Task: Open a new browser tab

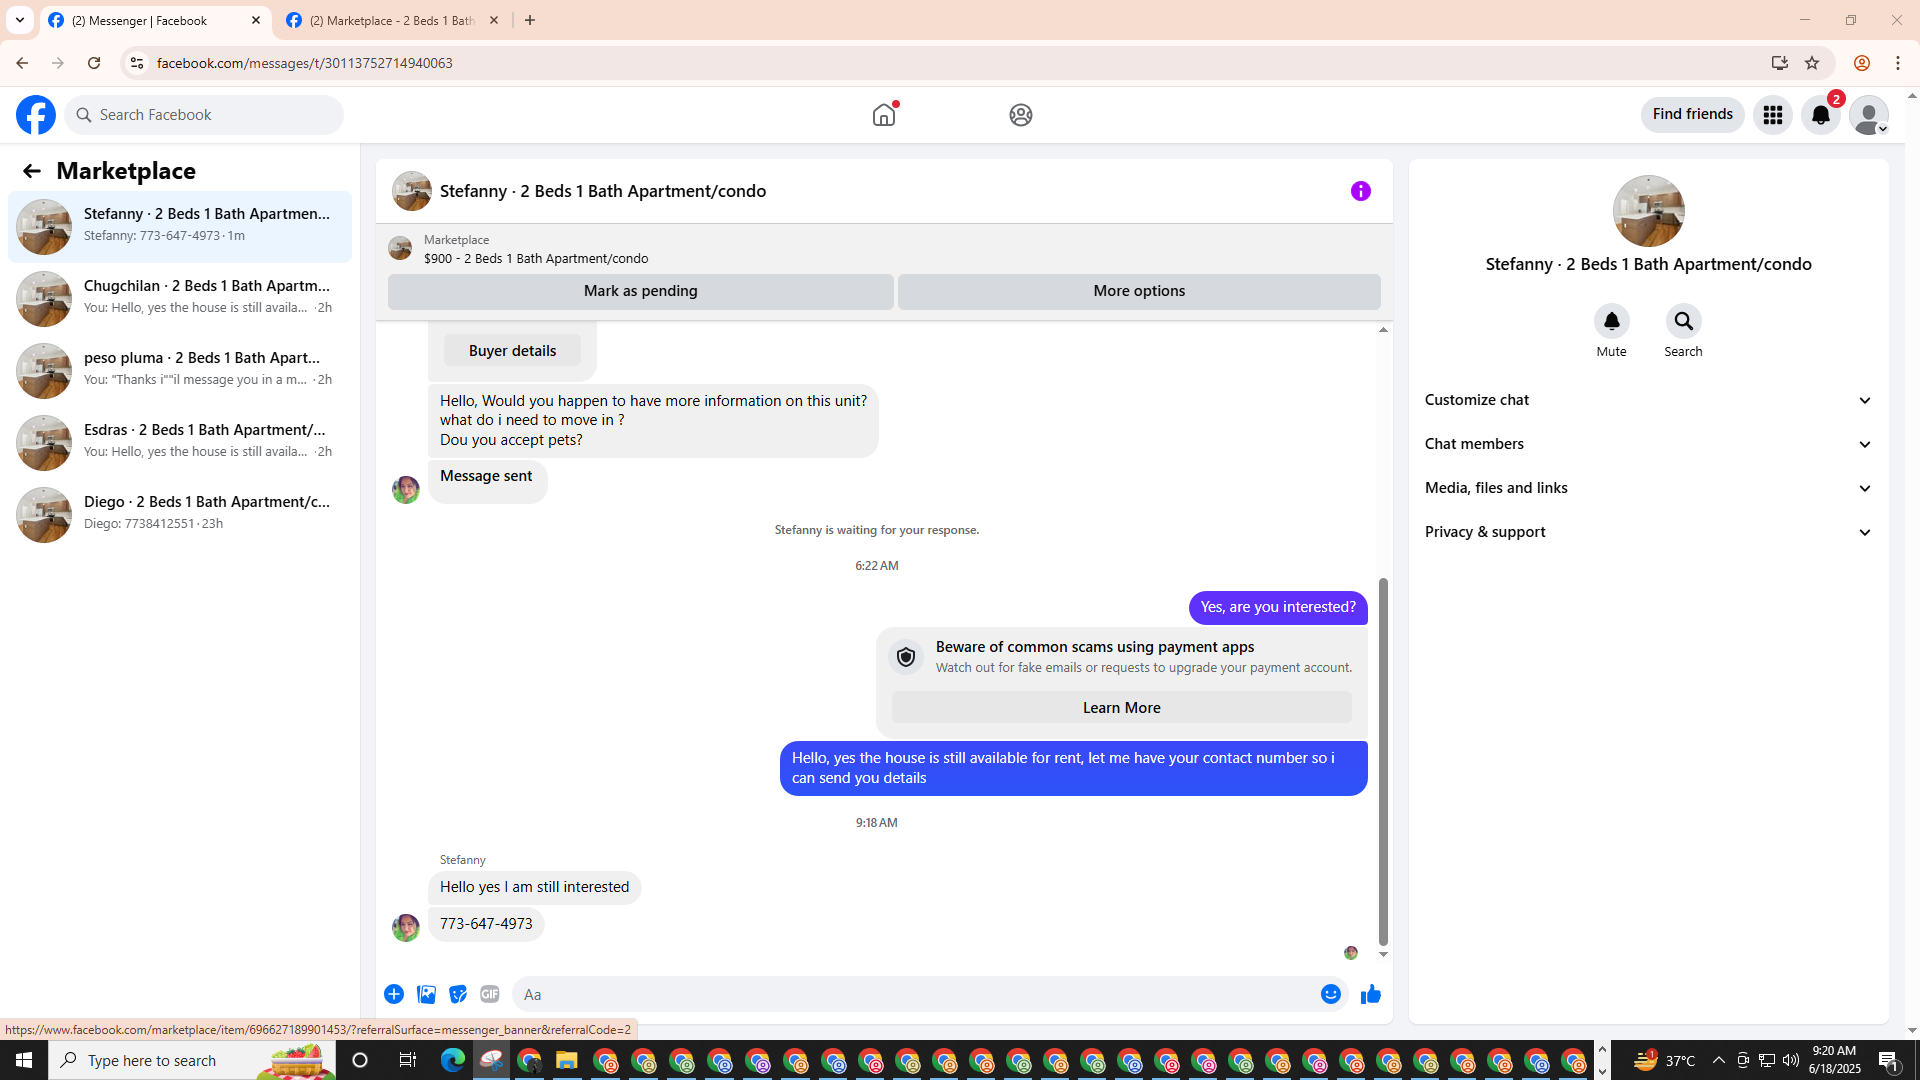Action: 530,20
